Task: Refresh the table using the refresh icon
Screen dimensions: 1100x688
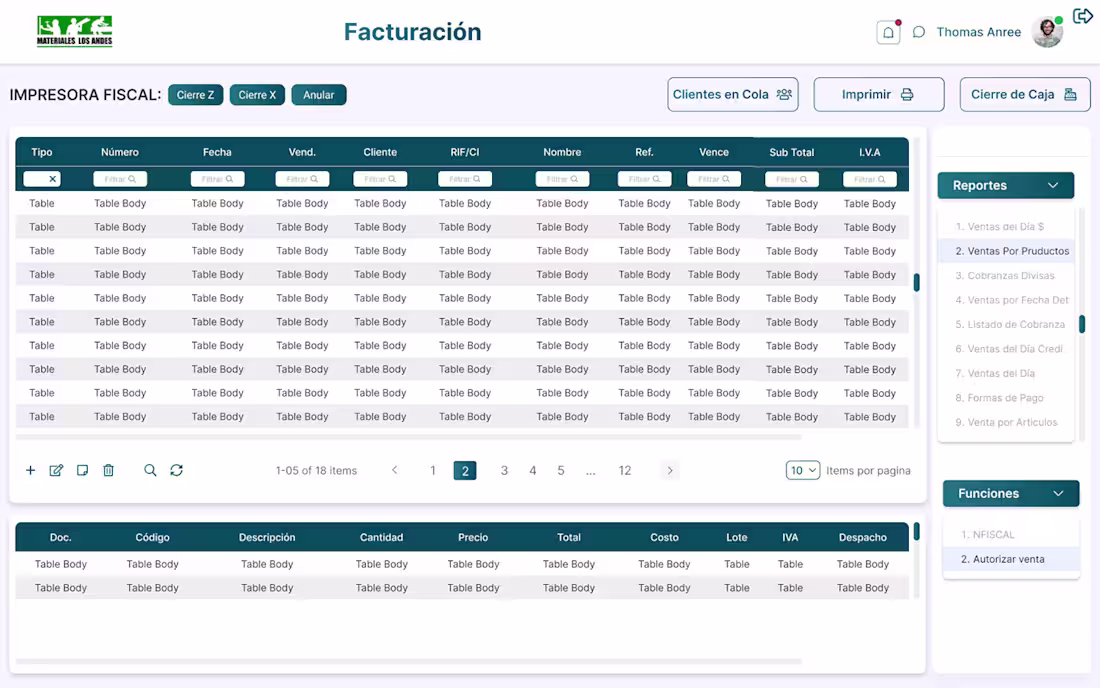Action: 177,470
